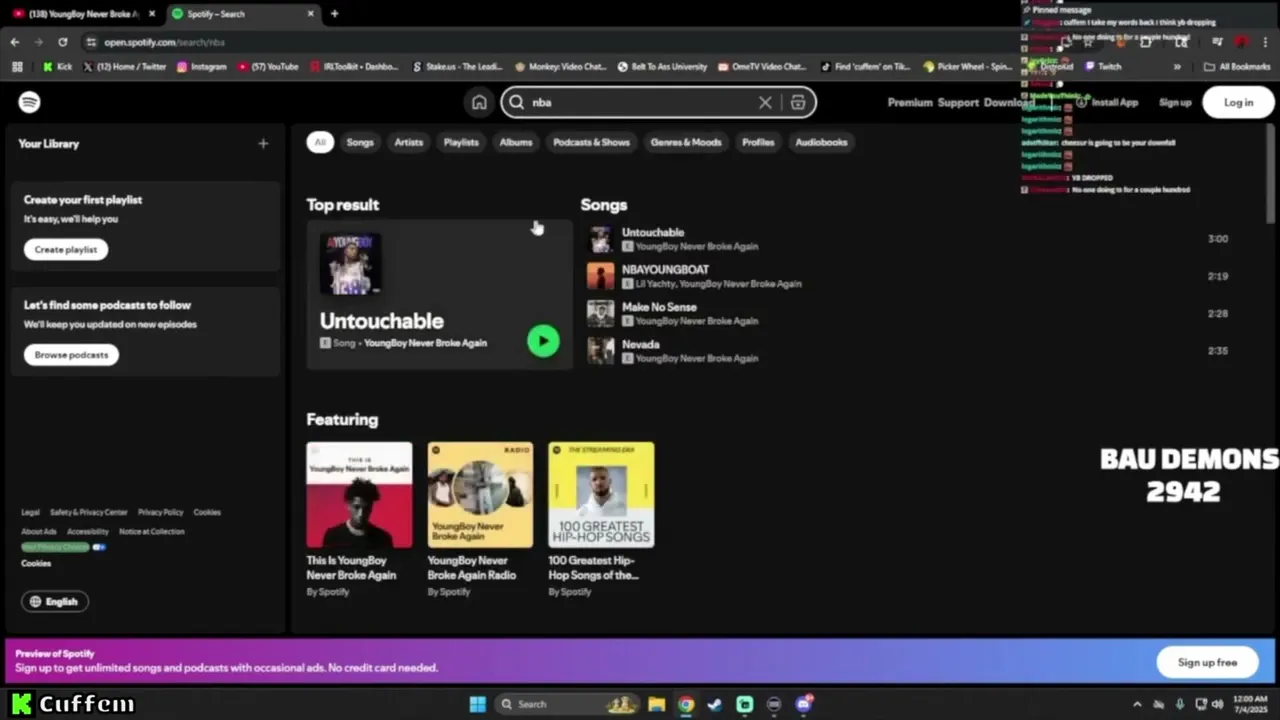Open the Kick bookmark
Screen dimensions: 1280x720
pyautogui.click(x=57, y=67)
